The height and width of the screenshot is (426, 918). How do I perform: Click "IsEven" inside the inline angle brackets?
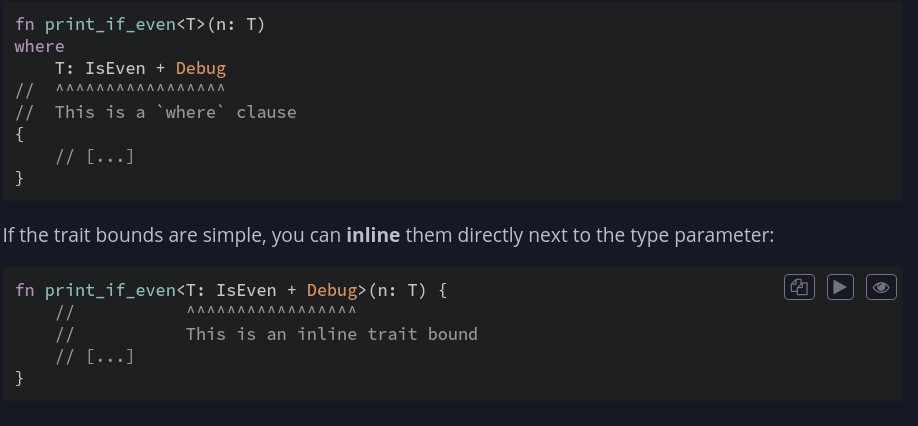[x=246, y=290]
